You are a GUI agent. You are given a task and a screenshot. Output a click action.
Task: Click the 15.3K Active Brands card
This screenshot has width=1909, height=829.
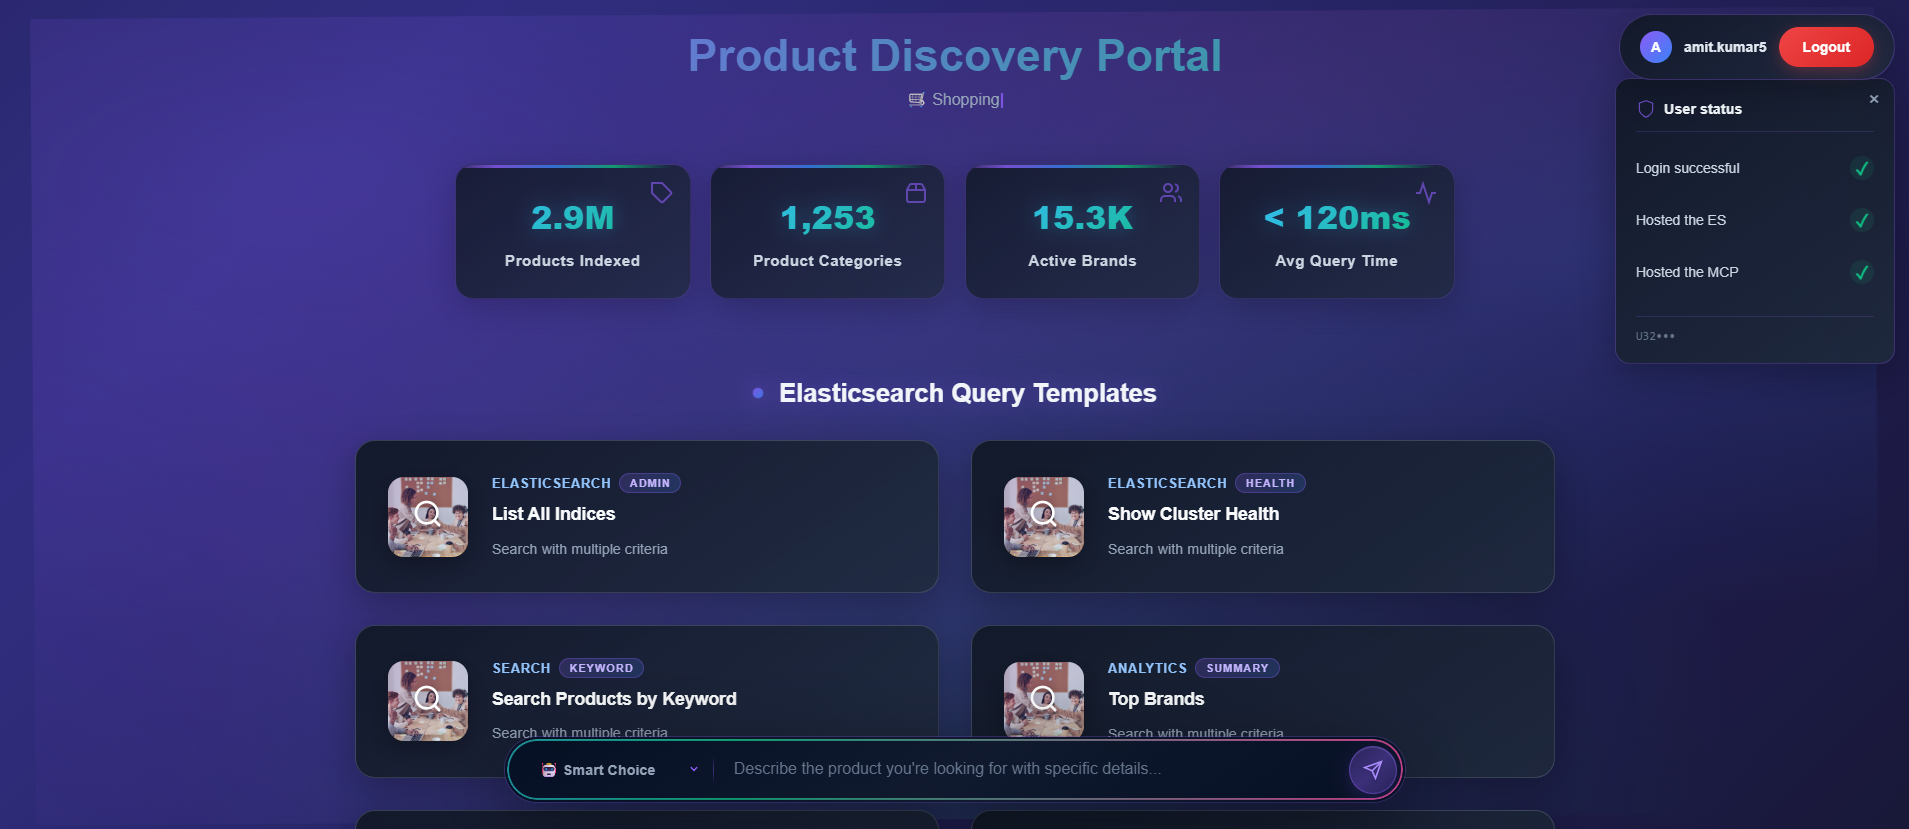(1082, 231)
